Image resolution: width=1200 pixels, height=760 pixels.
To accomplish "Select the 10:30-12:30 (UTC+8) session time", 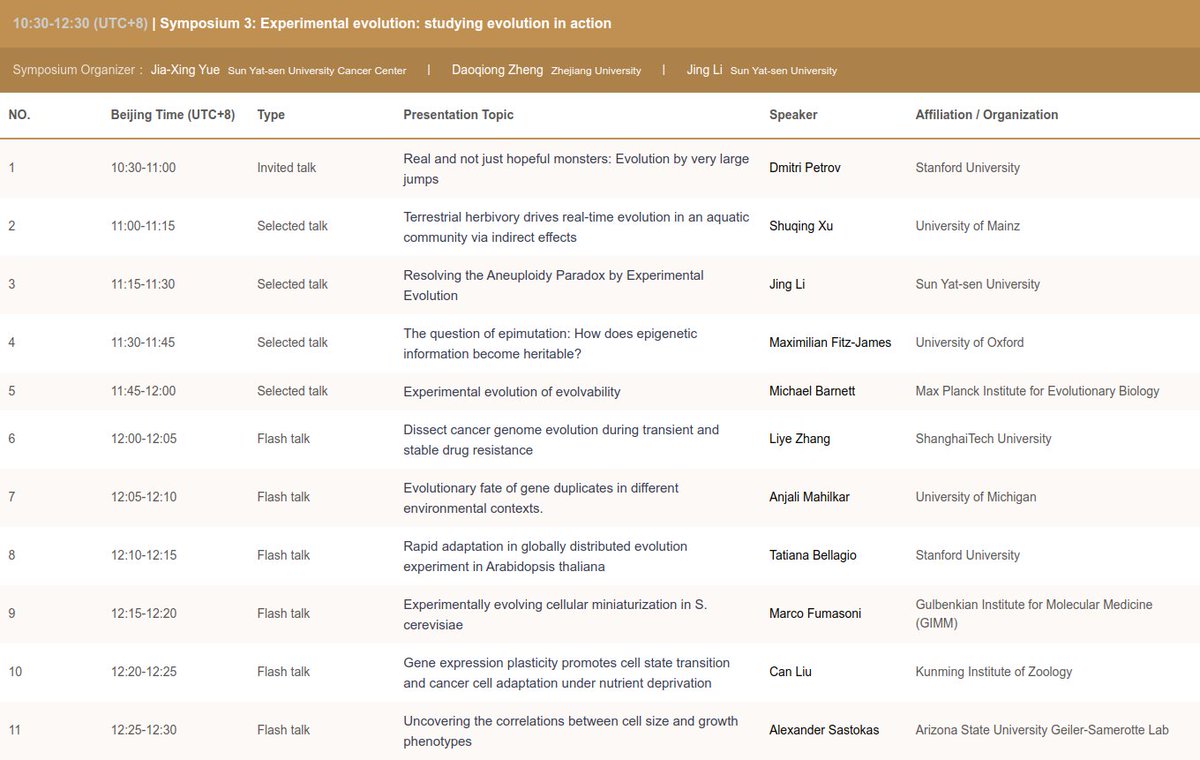I will (x=80, y=23).
